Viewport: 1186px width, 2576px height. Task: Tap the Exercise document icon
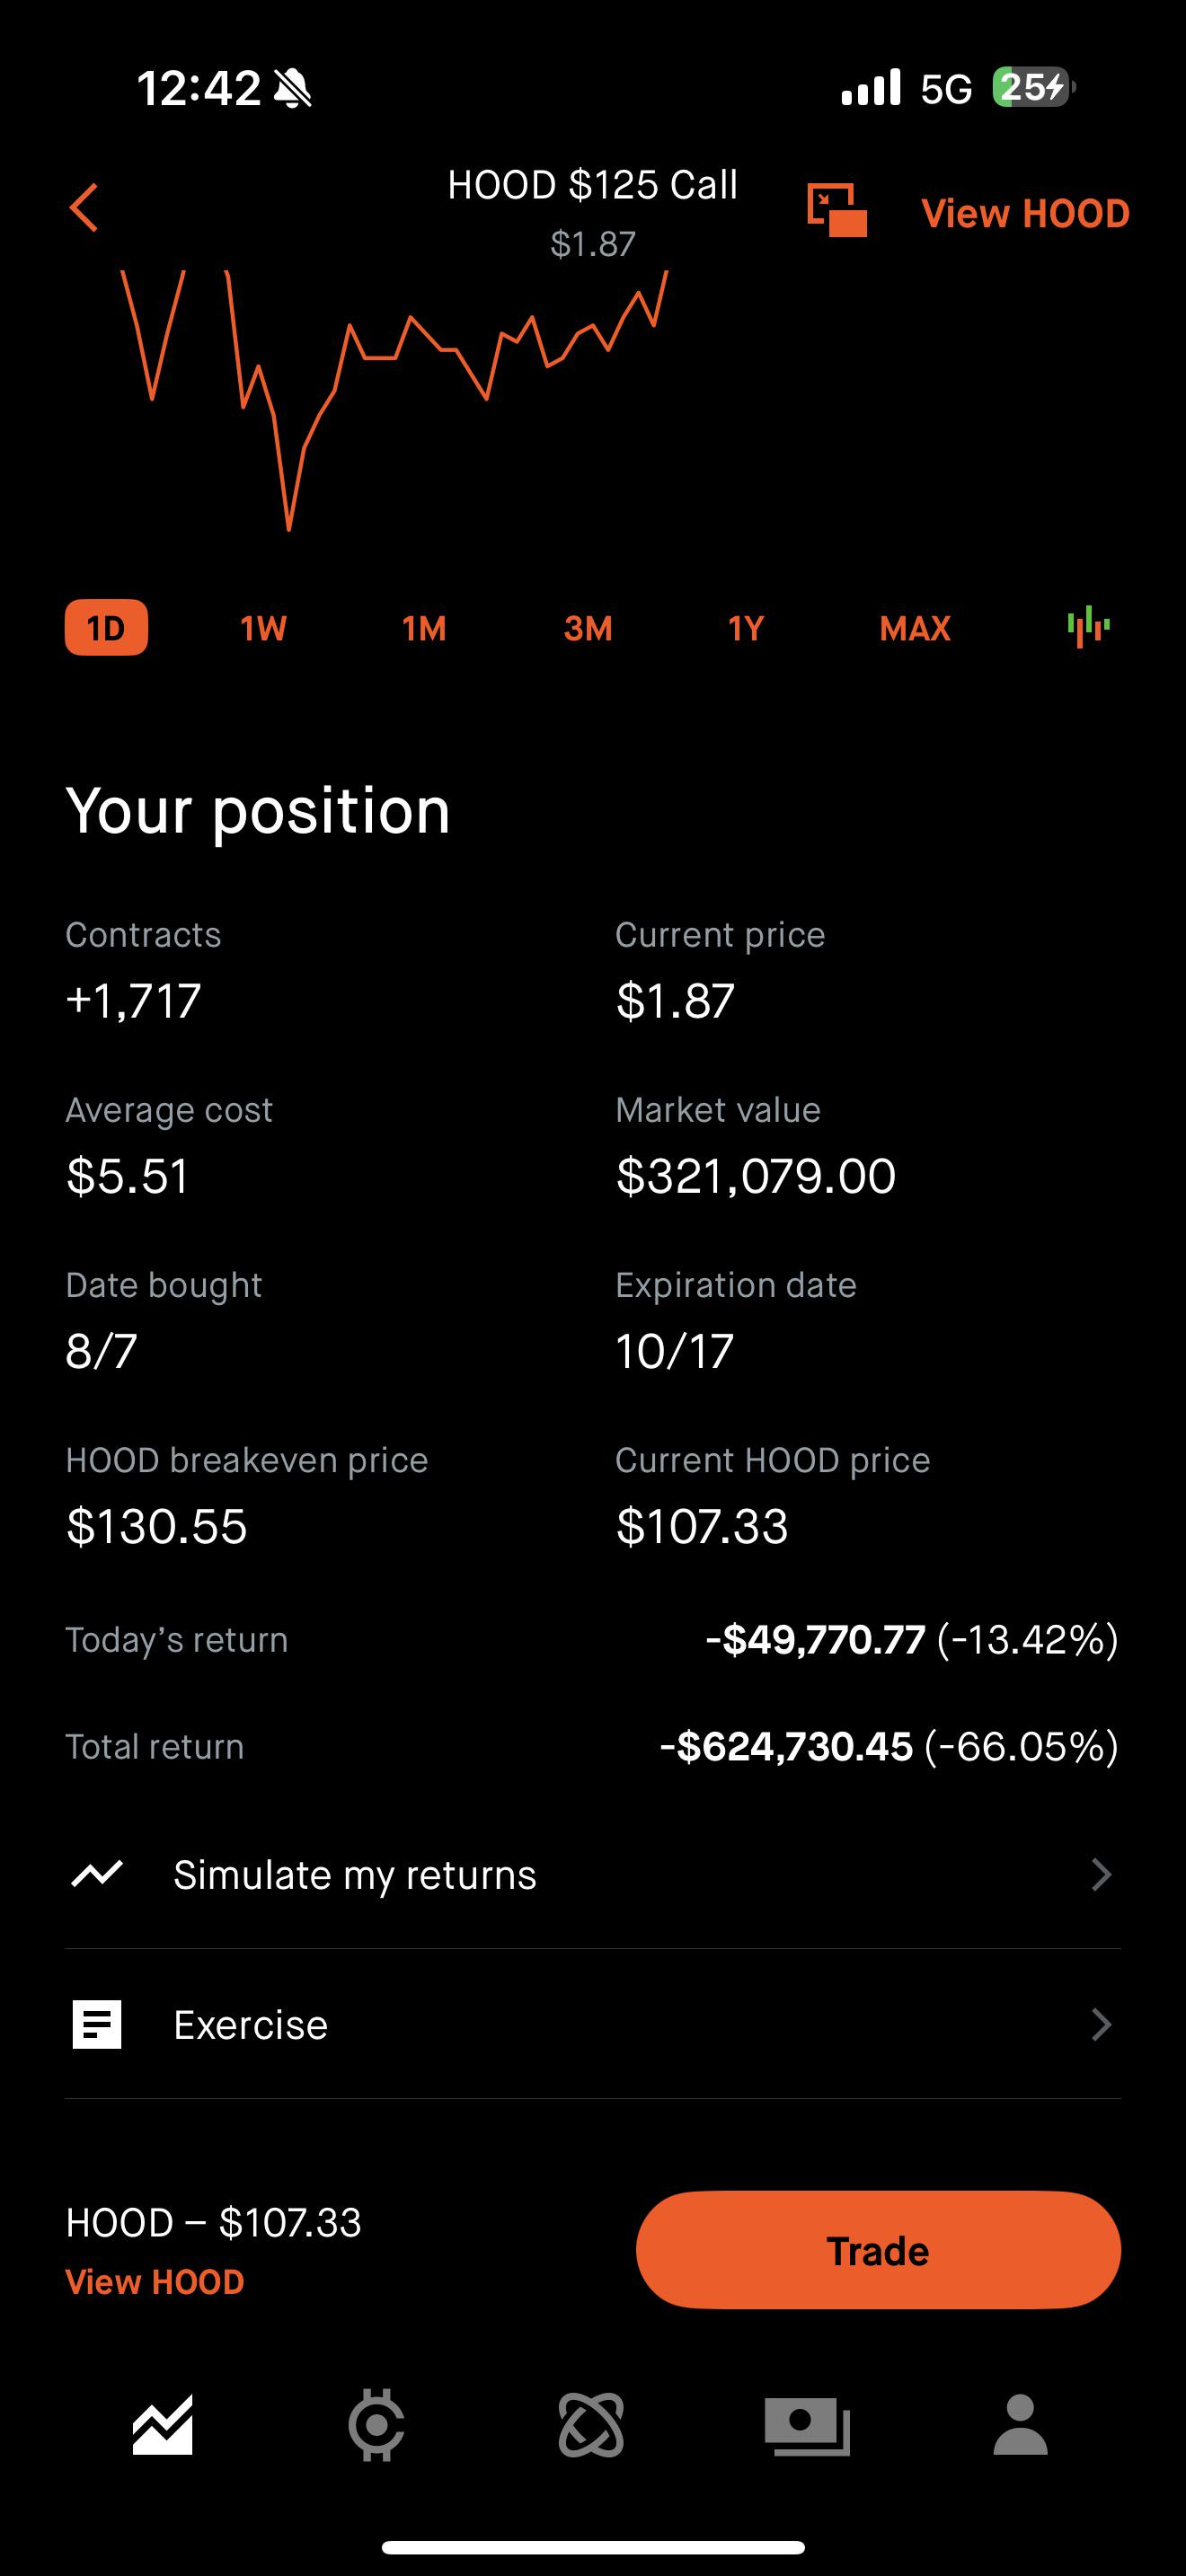click(97, 2024)
